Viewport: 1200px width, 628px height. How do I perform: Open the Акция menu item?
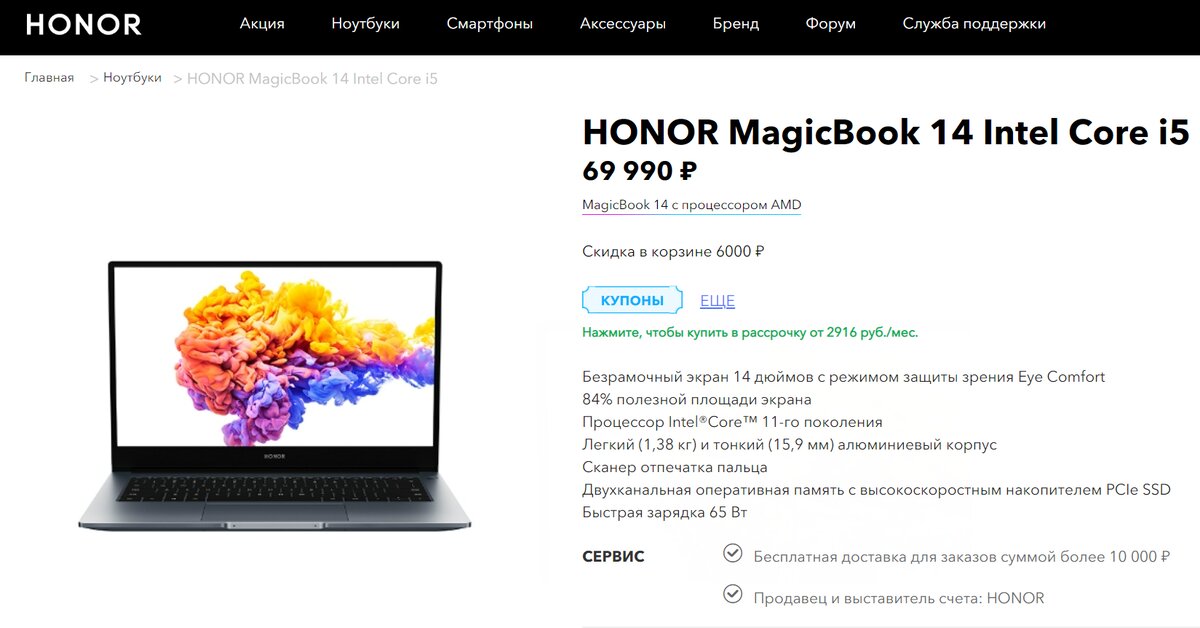[x=262, y=24]
